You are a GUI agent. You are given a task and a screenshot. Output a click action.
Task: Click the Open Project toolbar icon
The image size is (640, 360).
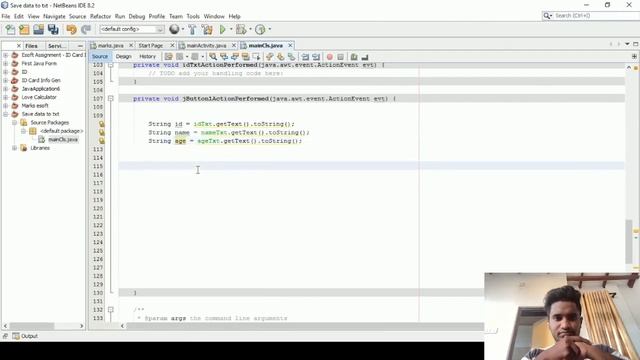coord(38,29)
